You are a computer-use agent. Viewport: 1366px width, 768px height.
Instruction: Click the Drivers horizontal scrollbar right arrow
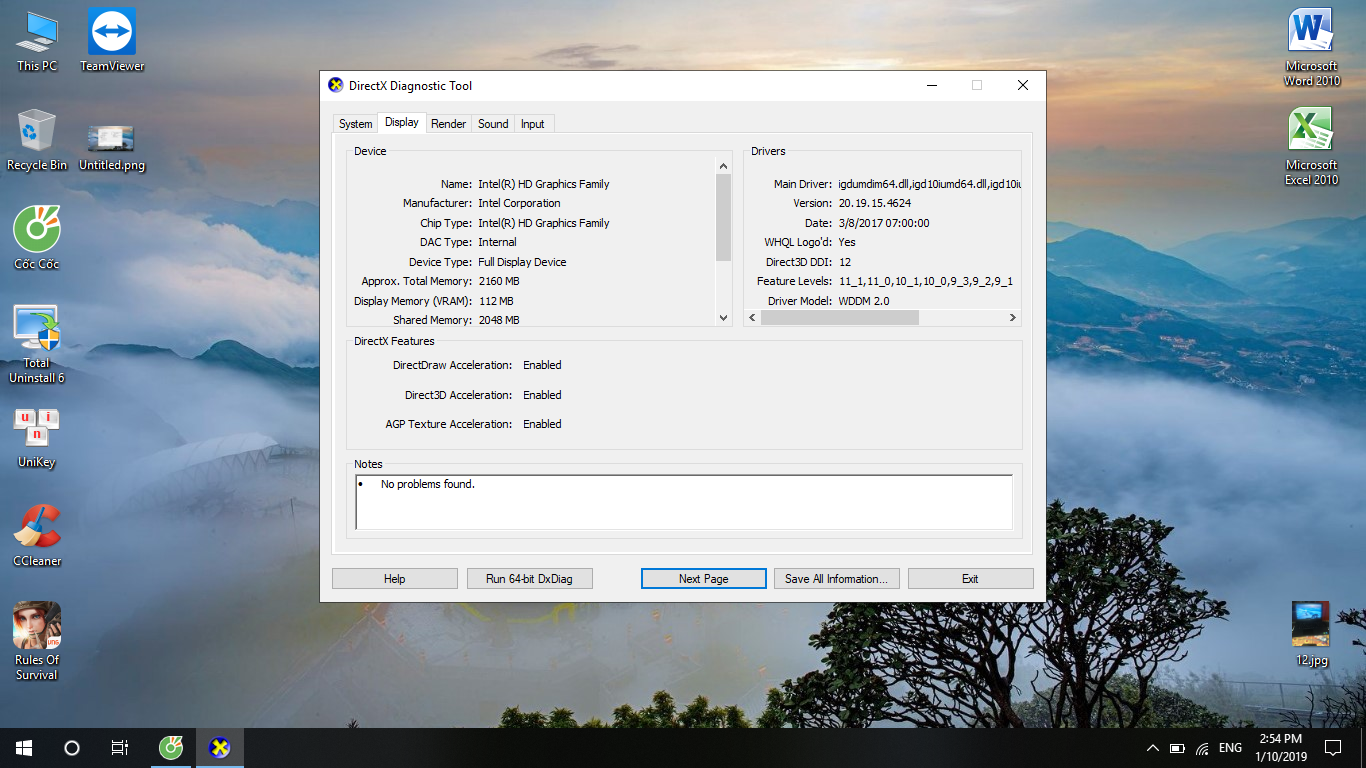click(1012, 318)
